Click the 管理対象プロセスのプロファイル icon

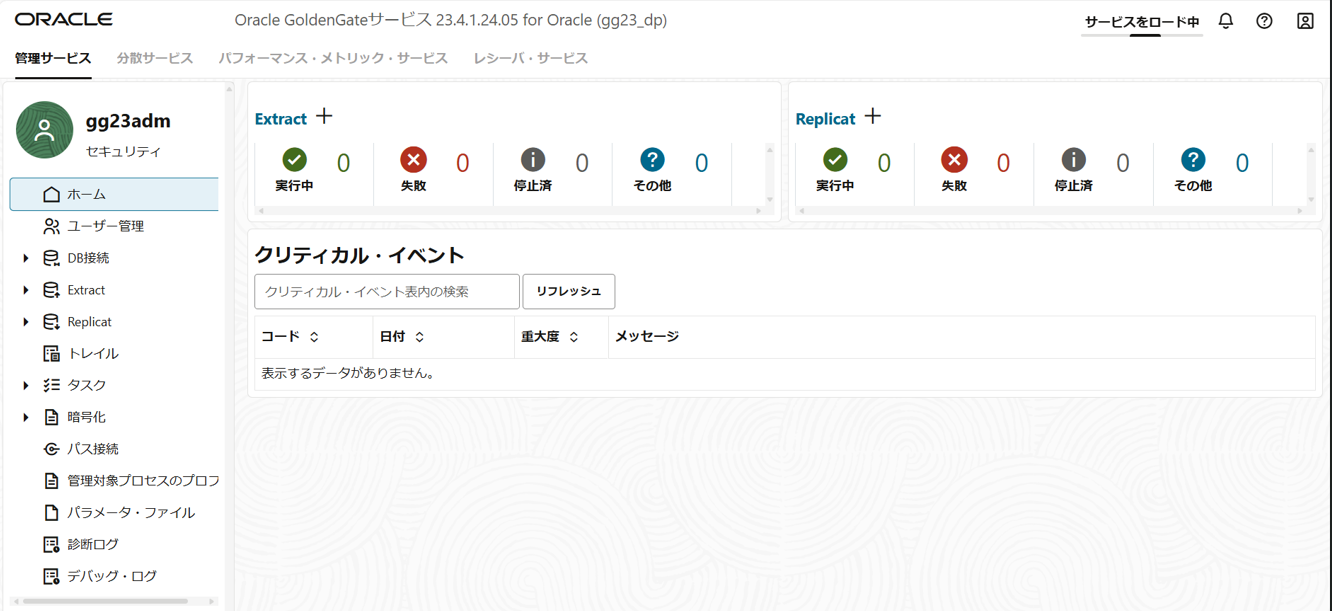[x=51, y=481]
